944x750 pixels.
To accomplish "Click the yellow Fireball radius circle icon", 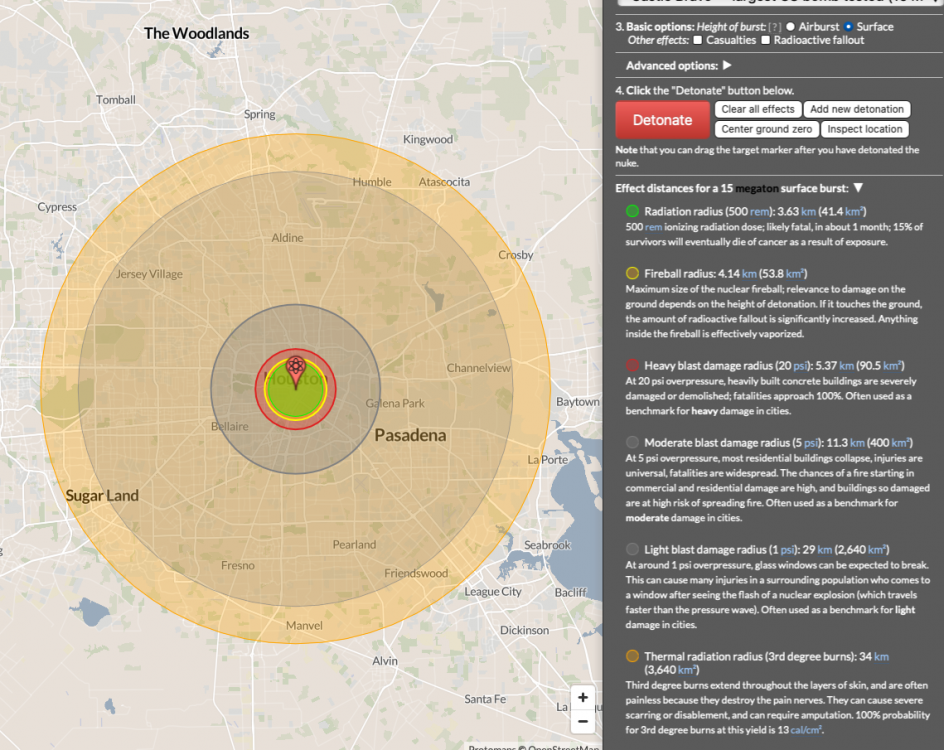I will point(632,273).
